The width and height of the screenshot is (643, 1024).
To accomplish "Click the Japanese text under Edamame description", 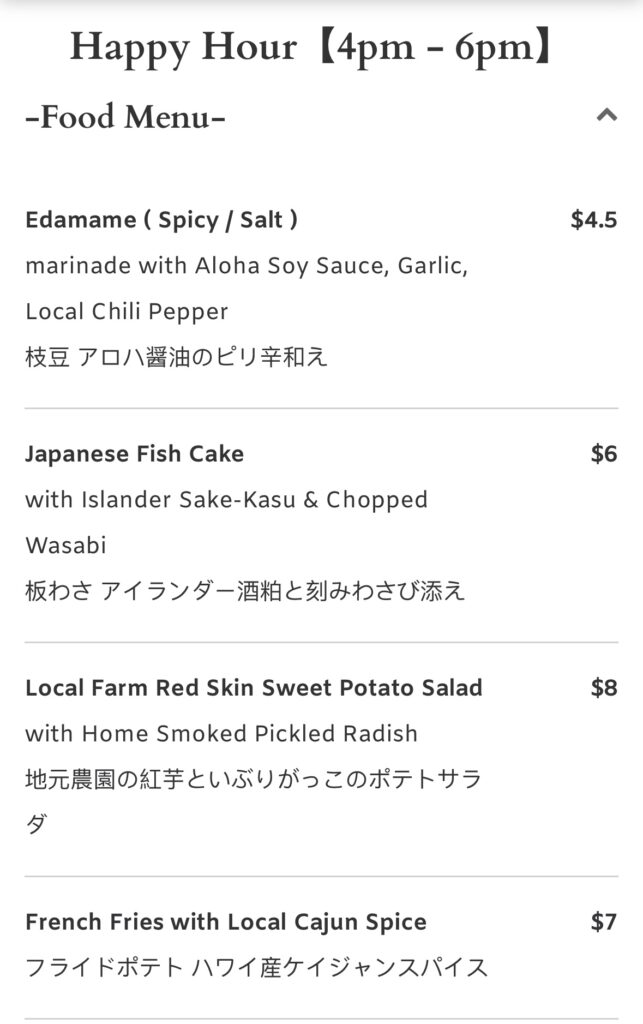I will click(176, 357).
